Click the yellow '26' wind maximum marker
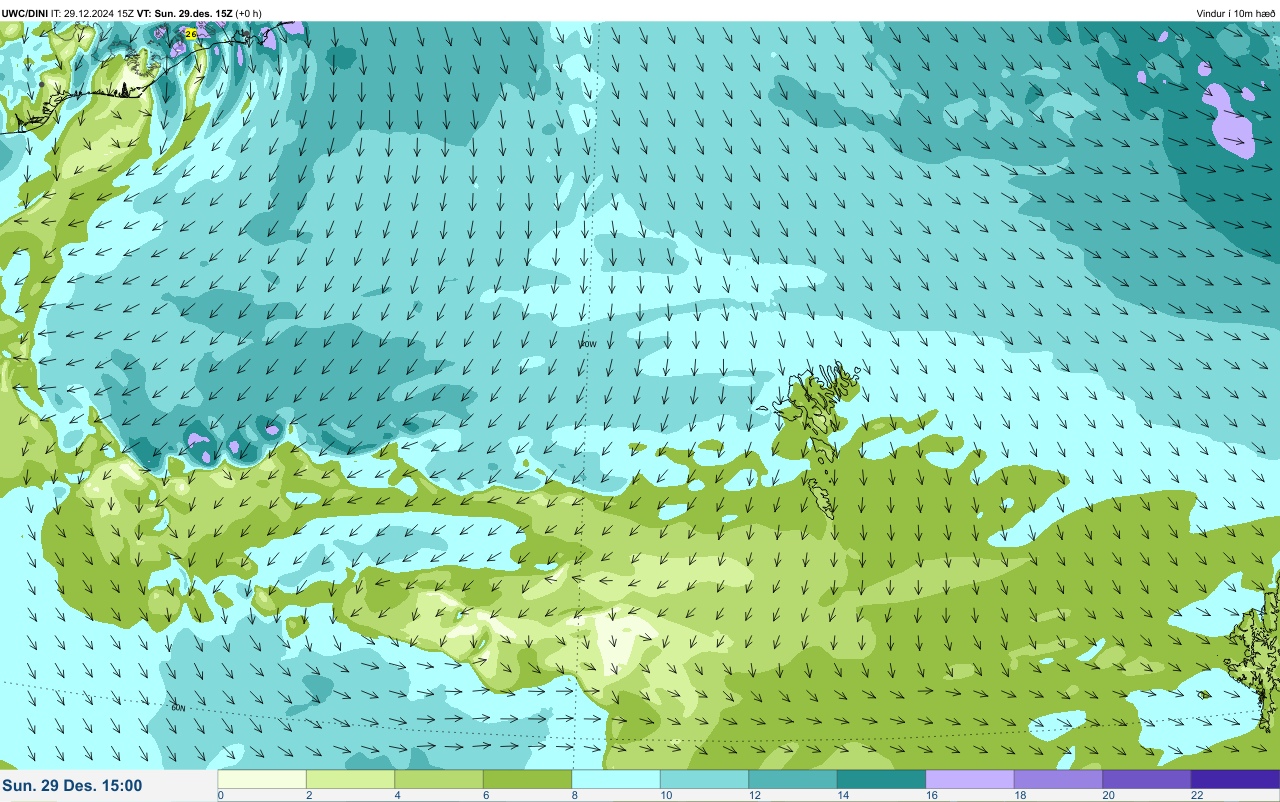Image resolution: width=1280 pixels, height=802 pixels. coord(191,34)
